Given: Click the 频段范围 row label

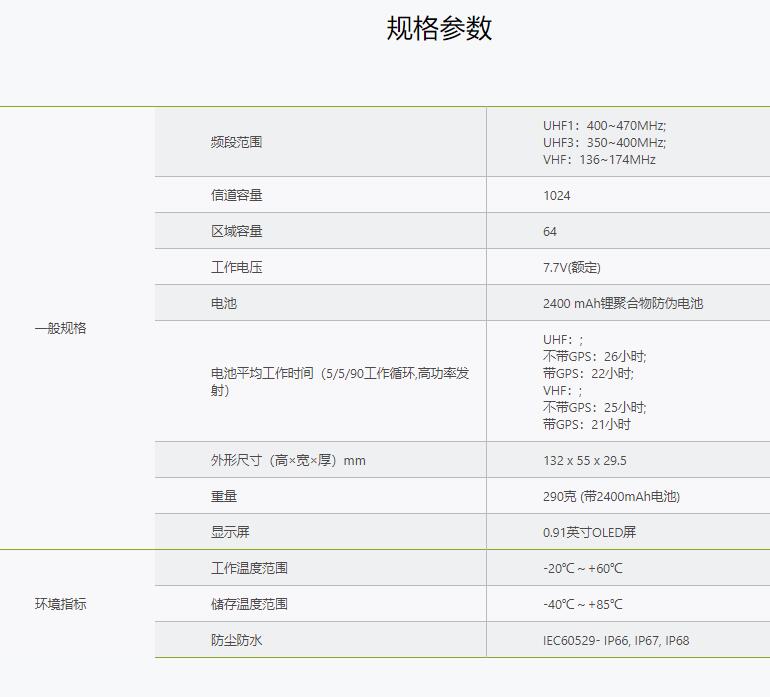Looking at the screenshot, I should click(236, 142).
